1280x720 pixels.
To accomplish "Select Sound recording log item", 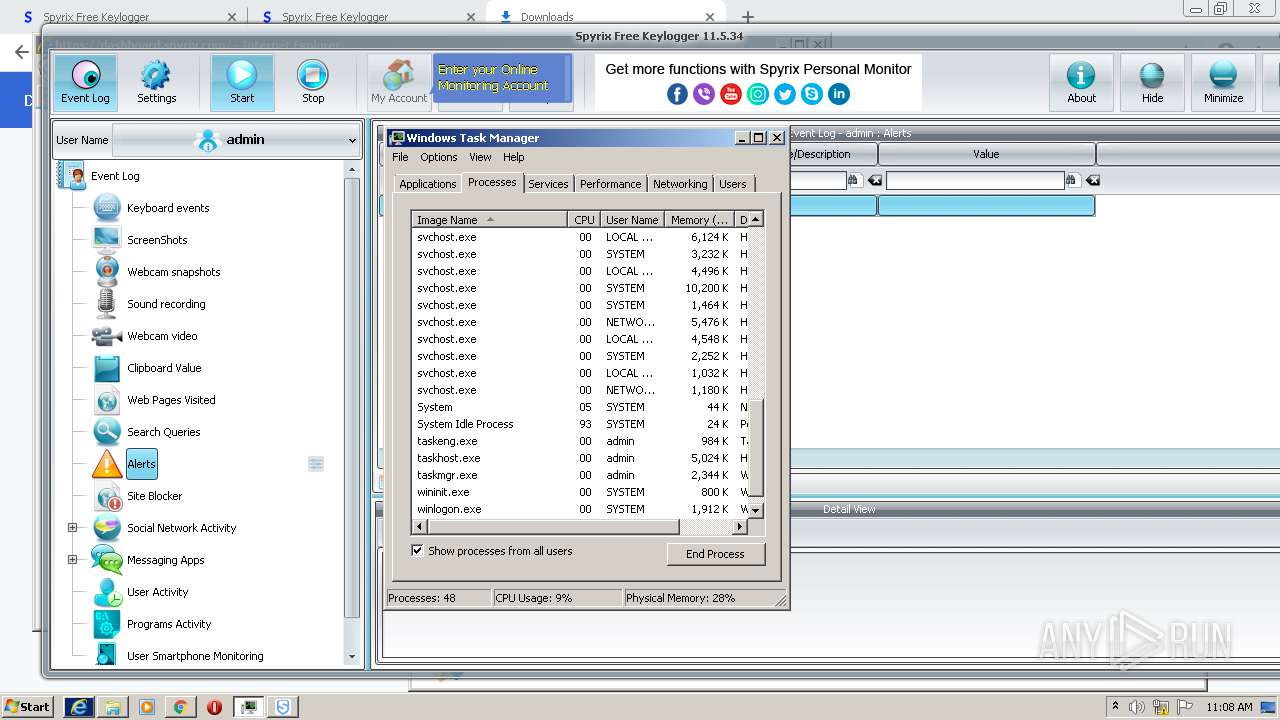I will (x=166, y=304).
